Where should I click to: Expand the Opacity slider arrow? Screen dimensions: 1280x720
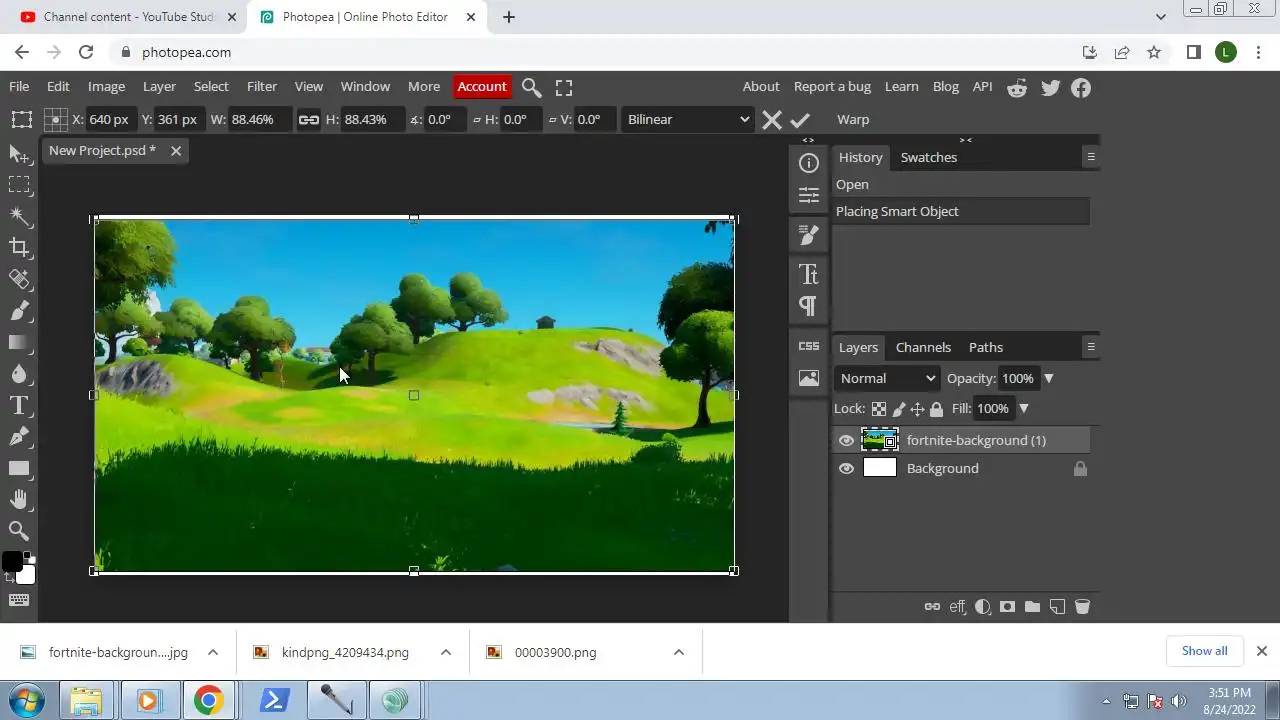[1049, 379]
